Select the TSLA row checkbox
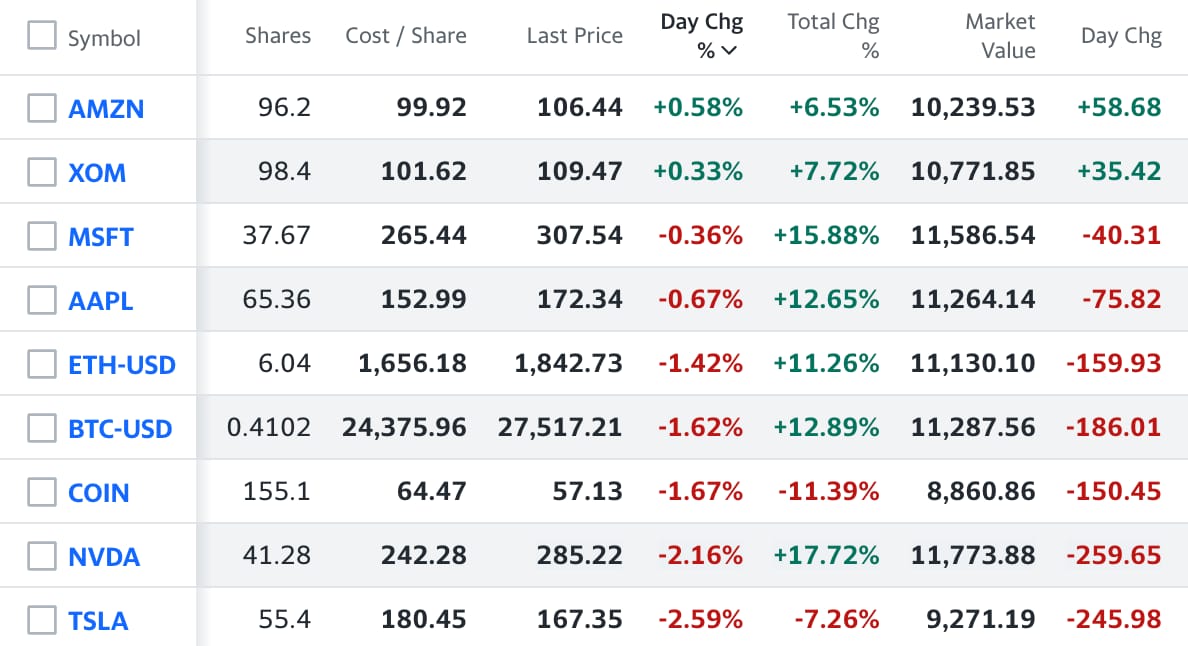1188x646 pixels. click(42, 620)
